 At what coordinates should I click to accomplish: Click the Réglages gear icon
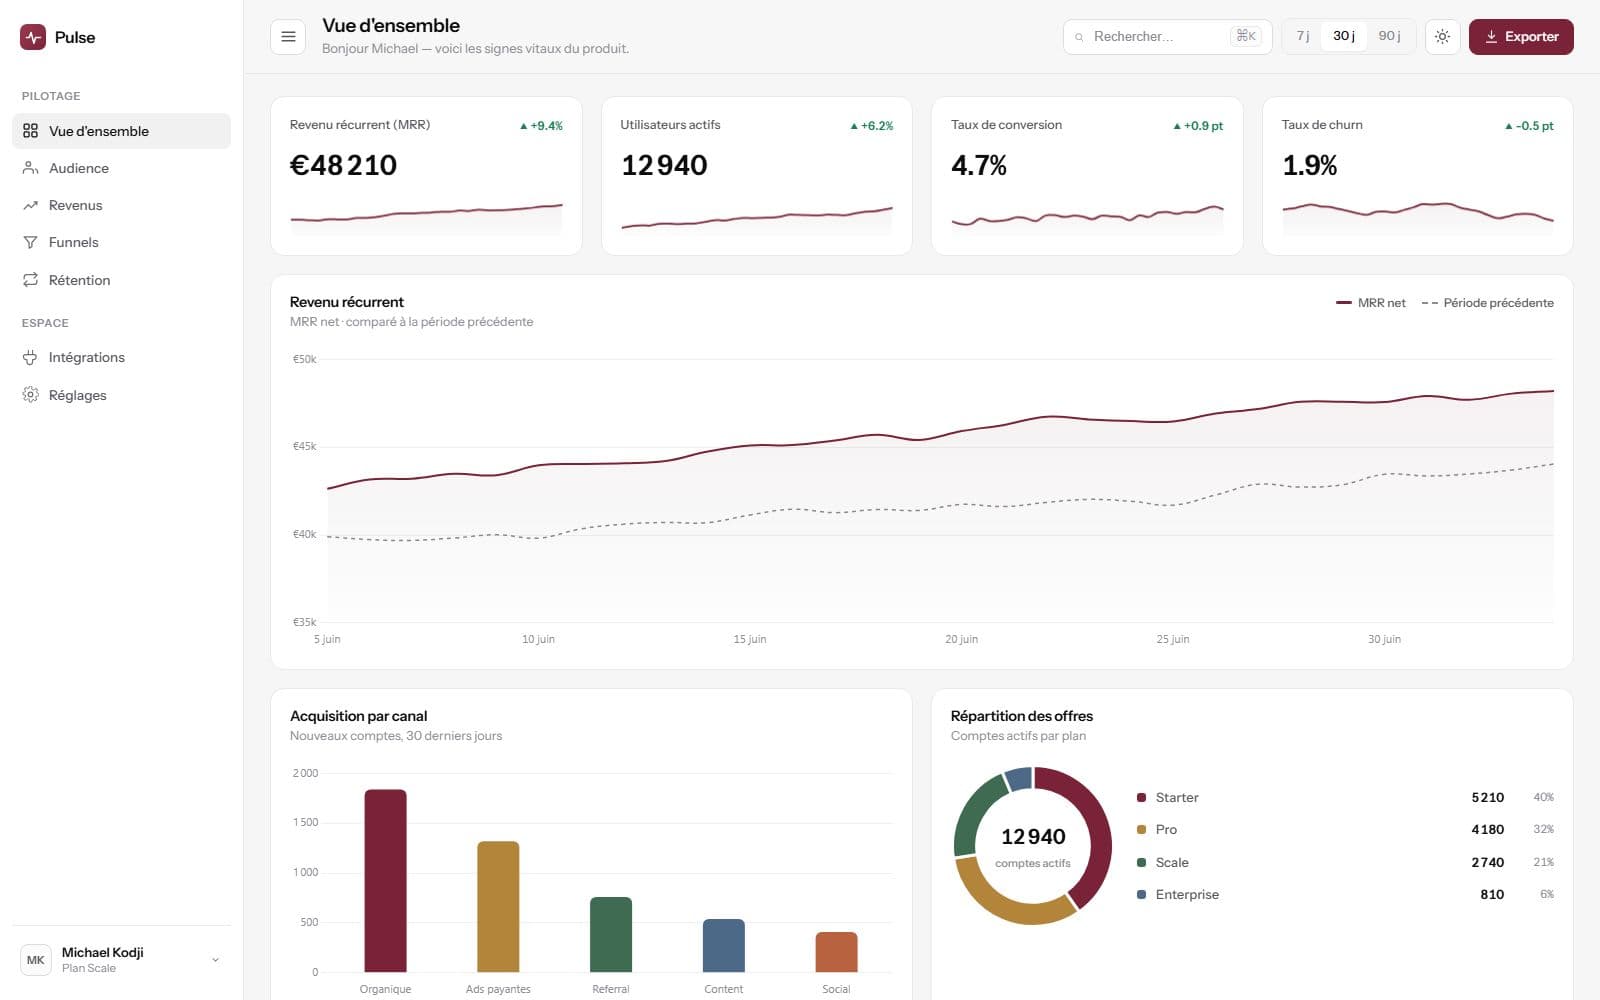coord(30,395)
